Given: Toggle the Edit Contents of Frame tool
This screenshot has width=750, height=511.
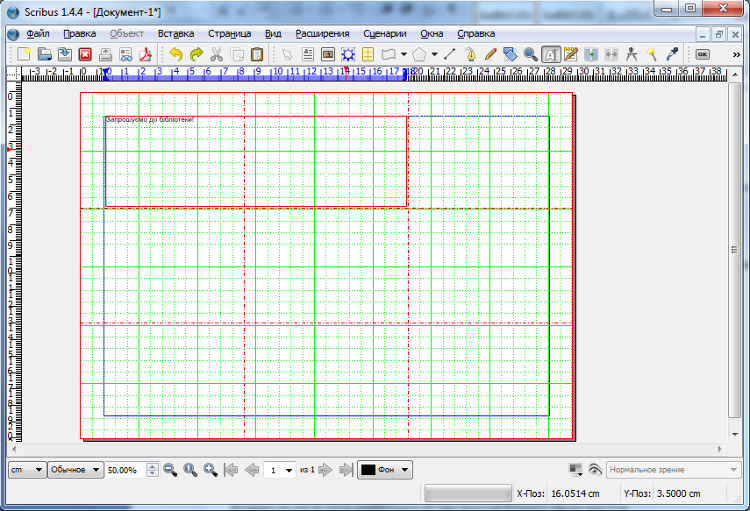Looking at the screenshot, I should (x=551, y=54).
